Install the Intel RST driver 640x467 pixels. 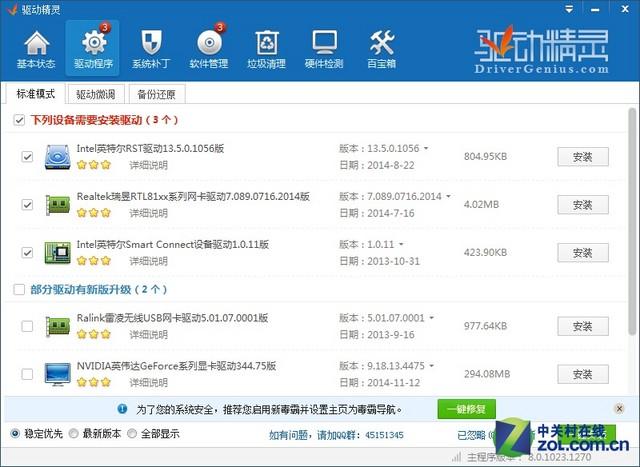[x=583, y=157]
